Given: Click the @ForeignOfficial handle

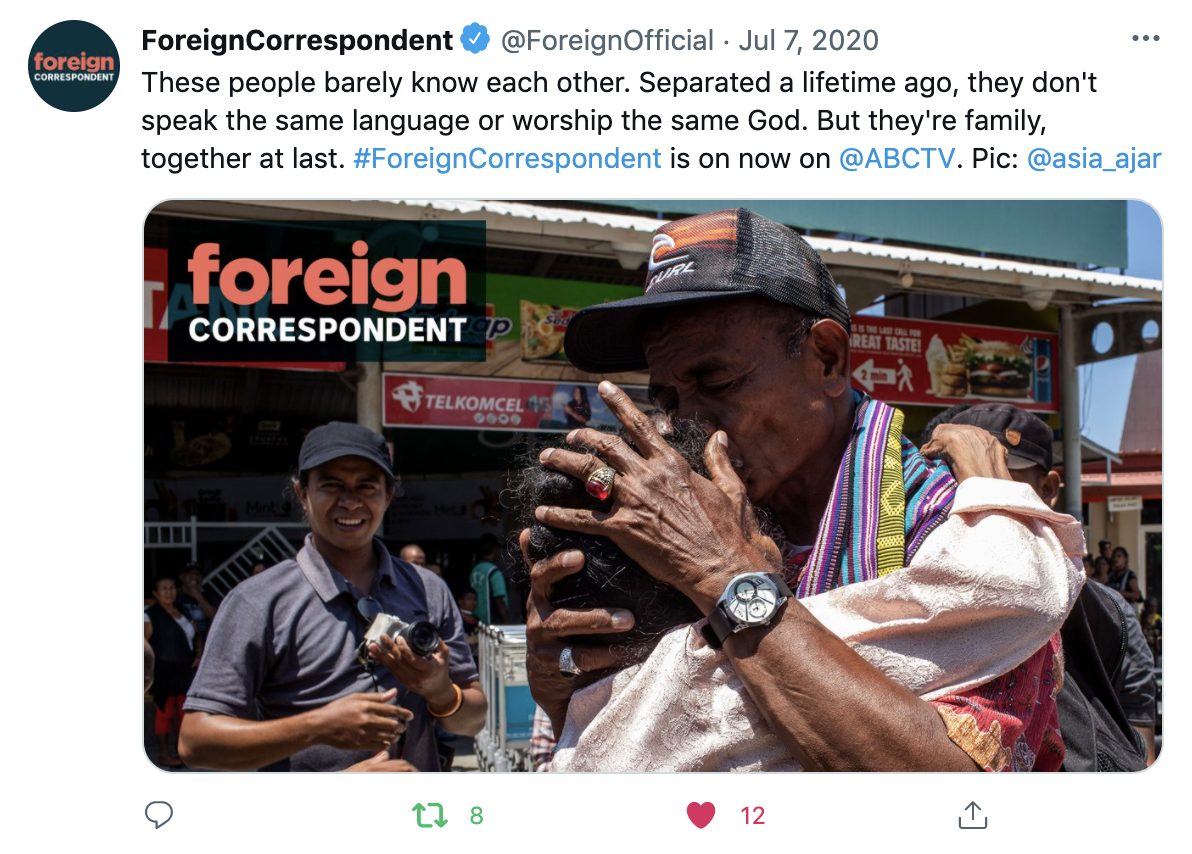Looking at the screenshot, I should click(x=607, y=40).
